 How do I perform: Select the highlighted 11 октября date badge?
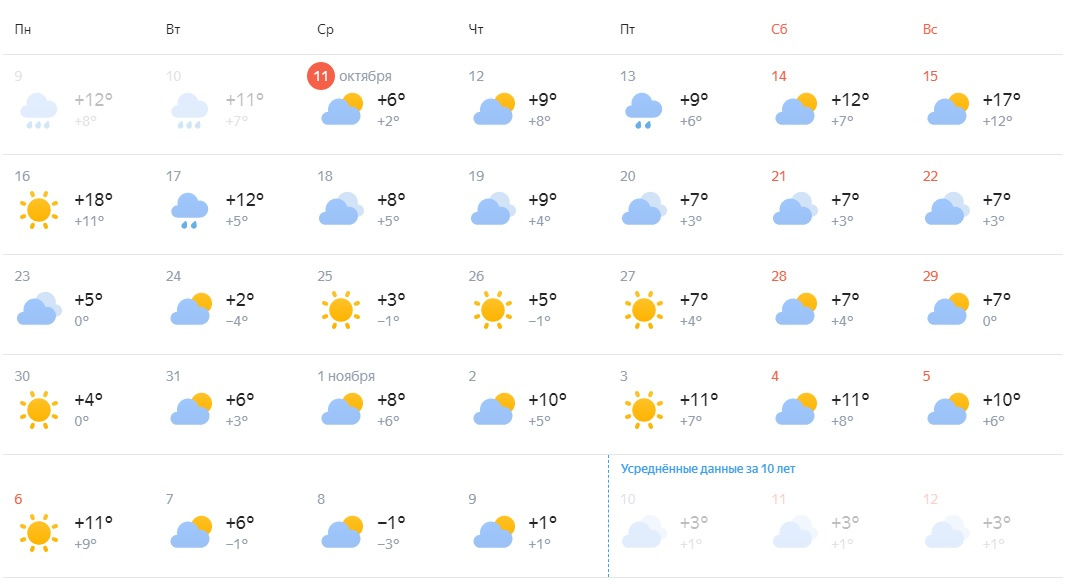point(320,76)
